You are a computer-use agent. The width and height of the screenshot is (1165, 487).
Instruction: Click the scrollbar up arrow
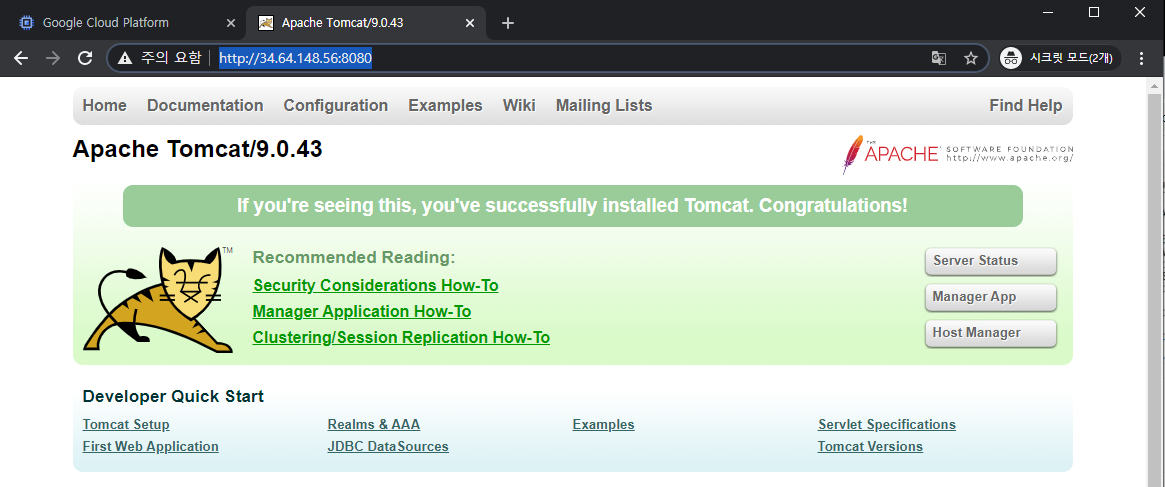pos(1155,85)
